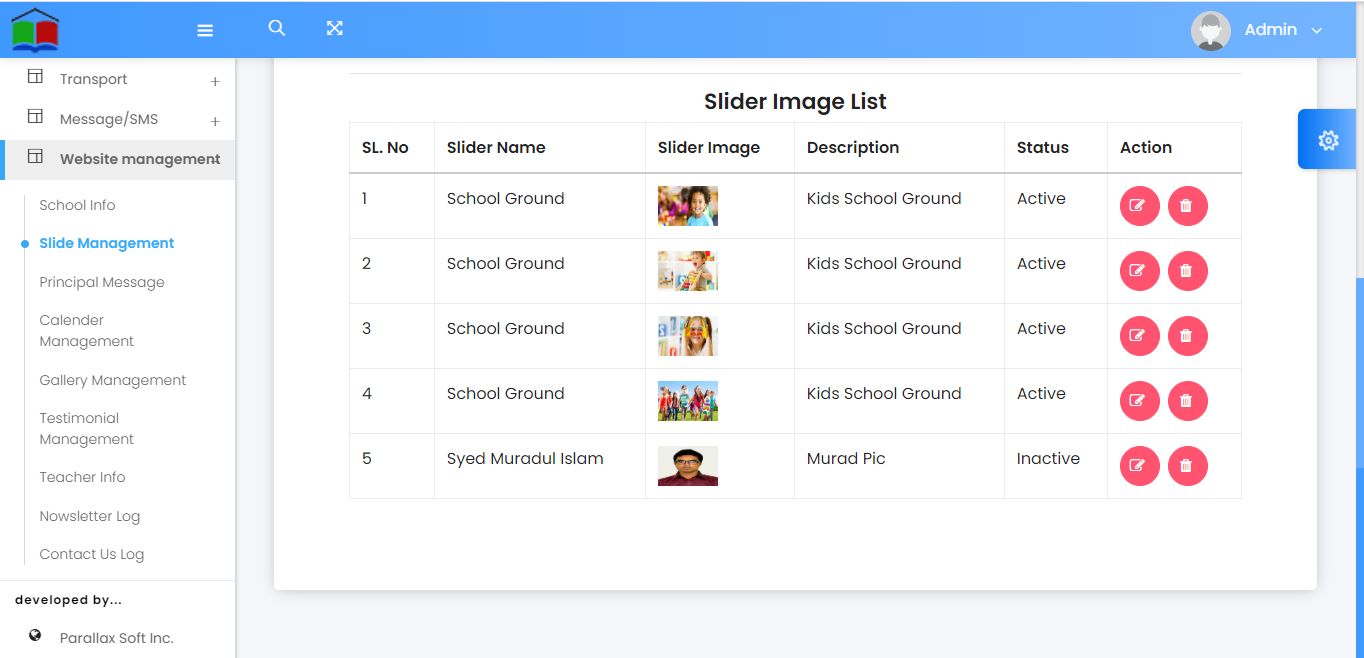Open the Principal Message page
The width and height of the screenshot is (1364, 658).
101,282
